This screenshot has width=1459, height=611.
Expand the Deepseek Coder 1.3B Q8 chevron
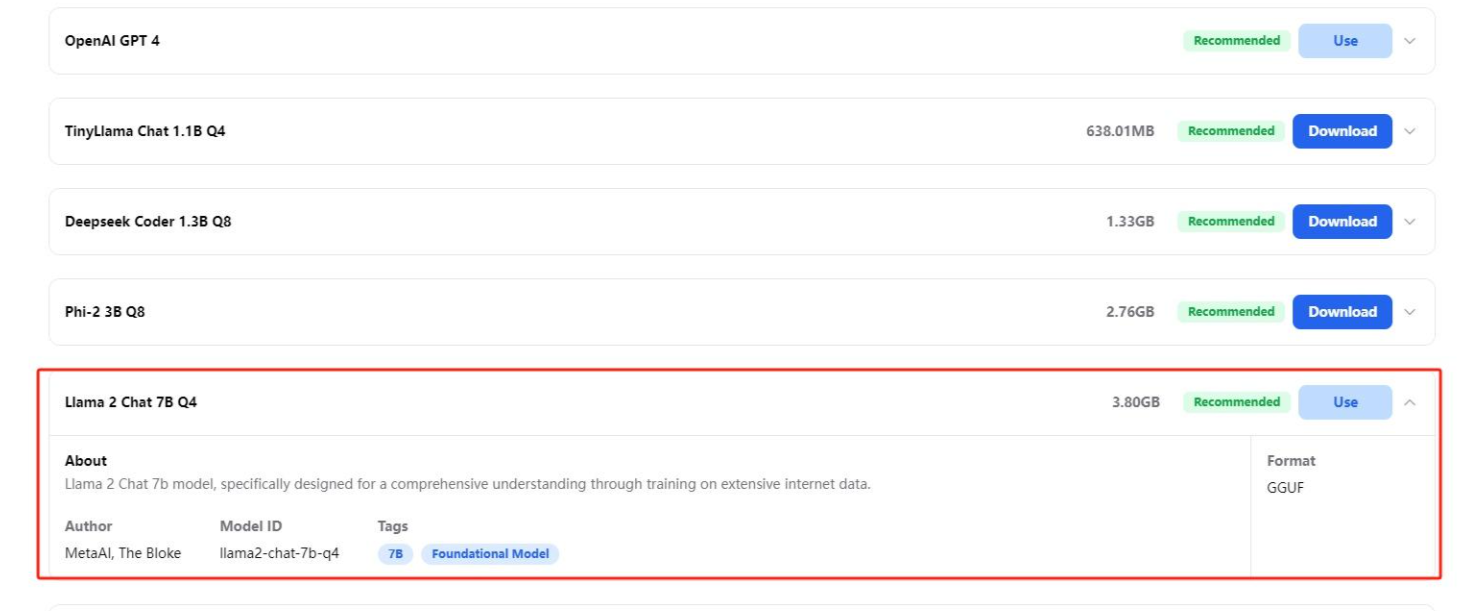pos(1410,222)
